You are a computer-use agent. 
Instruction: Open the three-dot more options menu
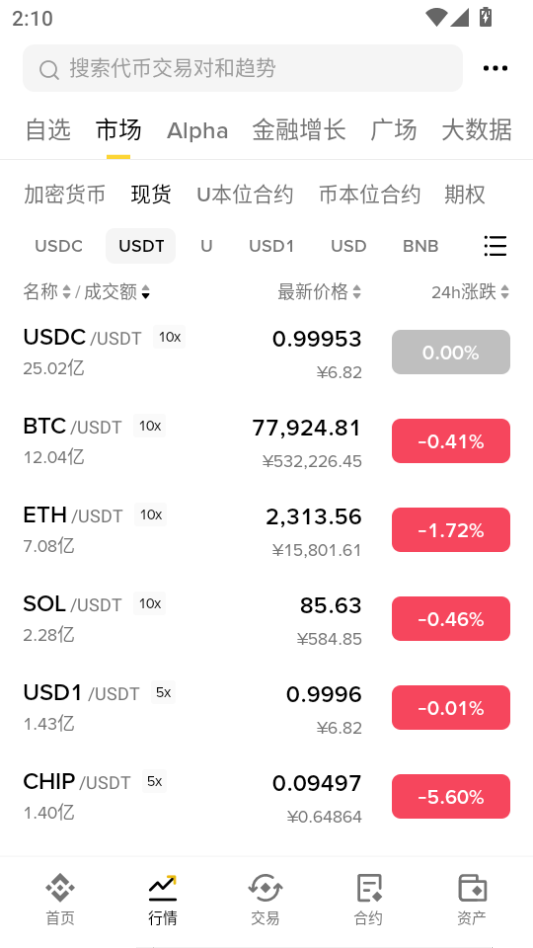point(495,68)
